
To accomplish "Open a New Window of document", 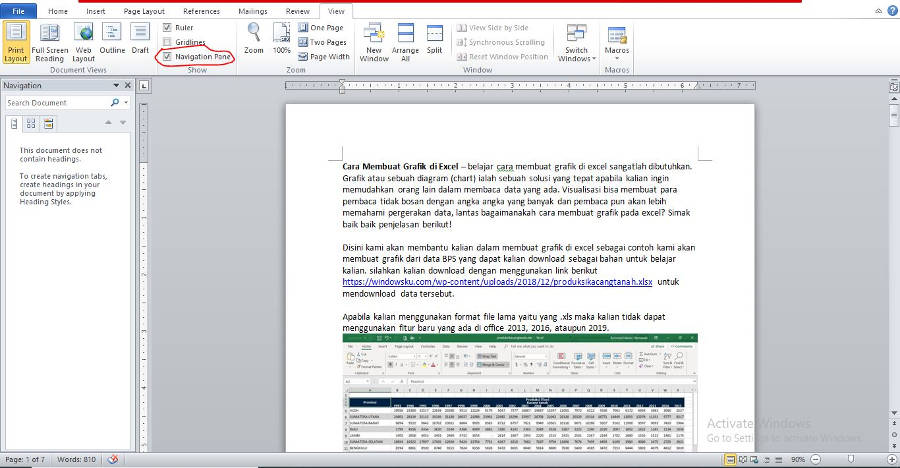I will tap(374, 42).
